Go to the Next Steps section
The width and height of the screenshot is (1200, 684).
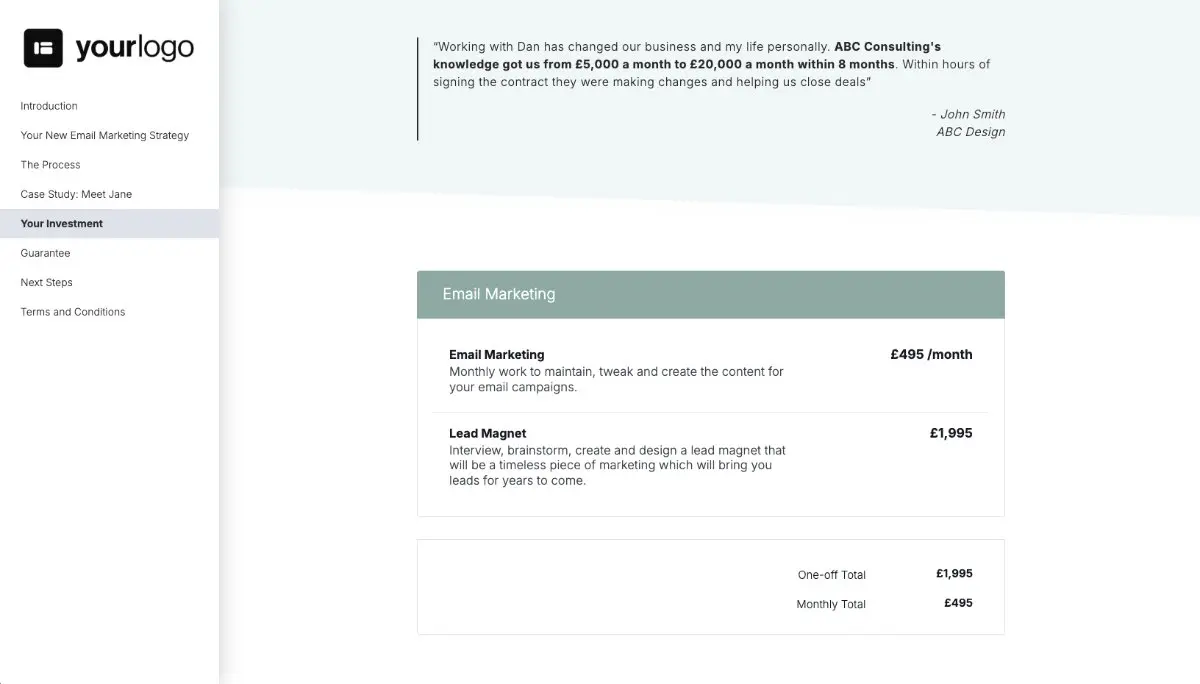pyautogui.click(x=46, y=282)
